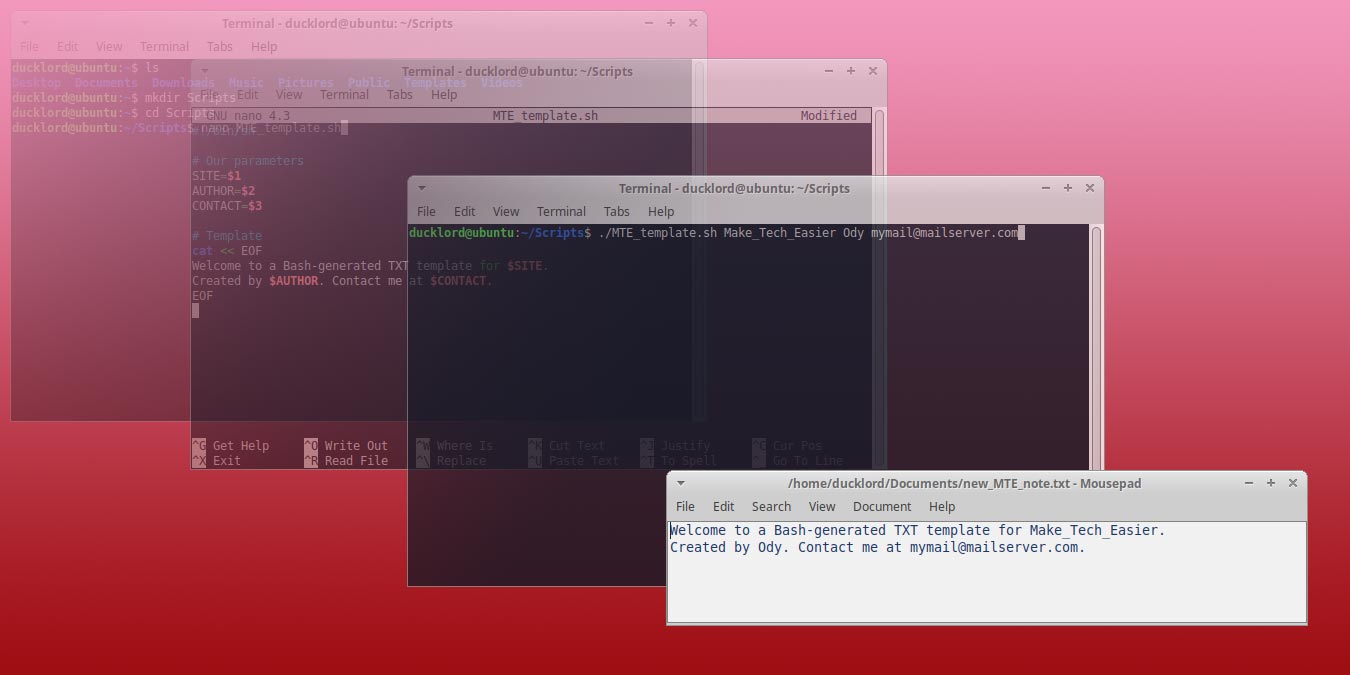Click nano's Go To Line shortcut
This screenshot has height=675, width=1350.
pos(806,460)
